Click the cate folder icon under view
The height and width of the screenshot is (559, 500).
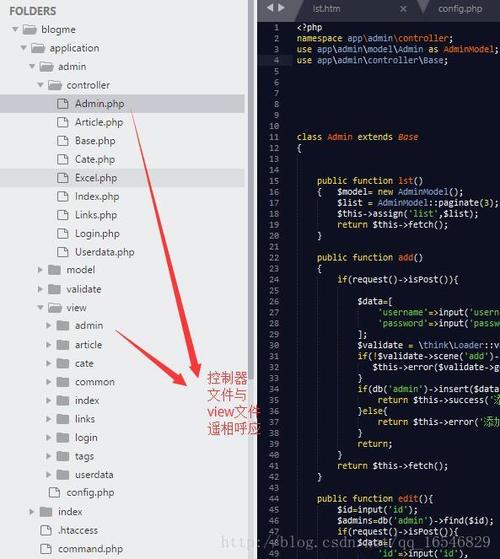63,363
